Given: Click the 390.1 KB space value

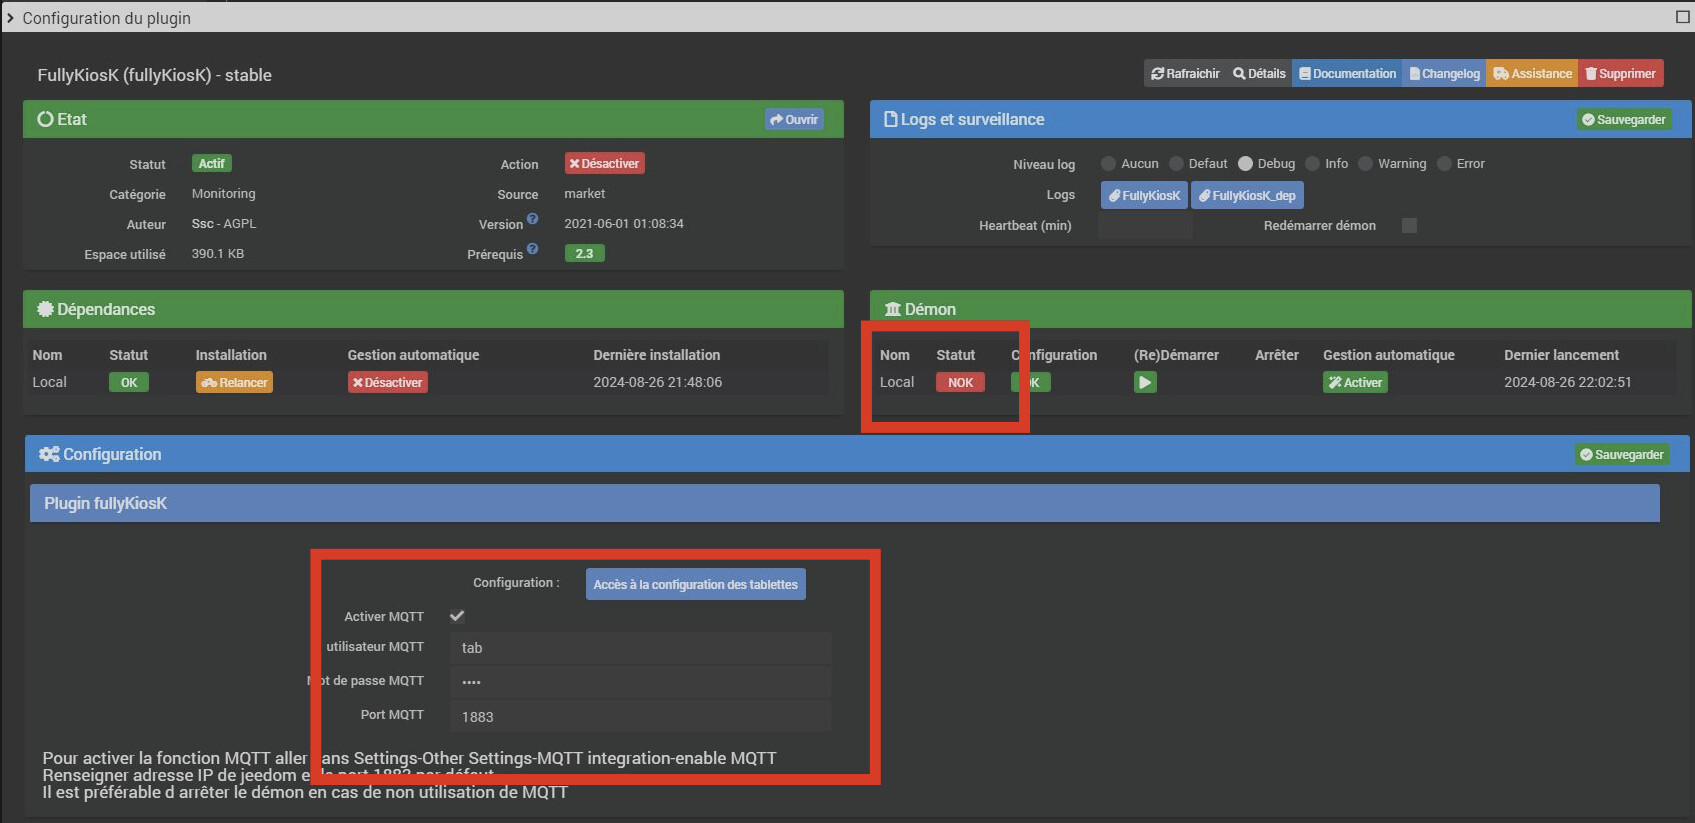Looking at the screenshot, I should (x=218, y=254).
